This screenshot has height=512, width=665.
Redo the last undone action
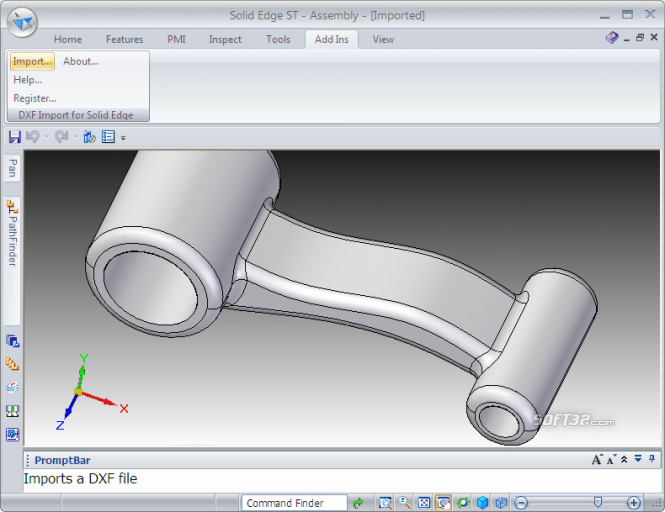point(61,137)
